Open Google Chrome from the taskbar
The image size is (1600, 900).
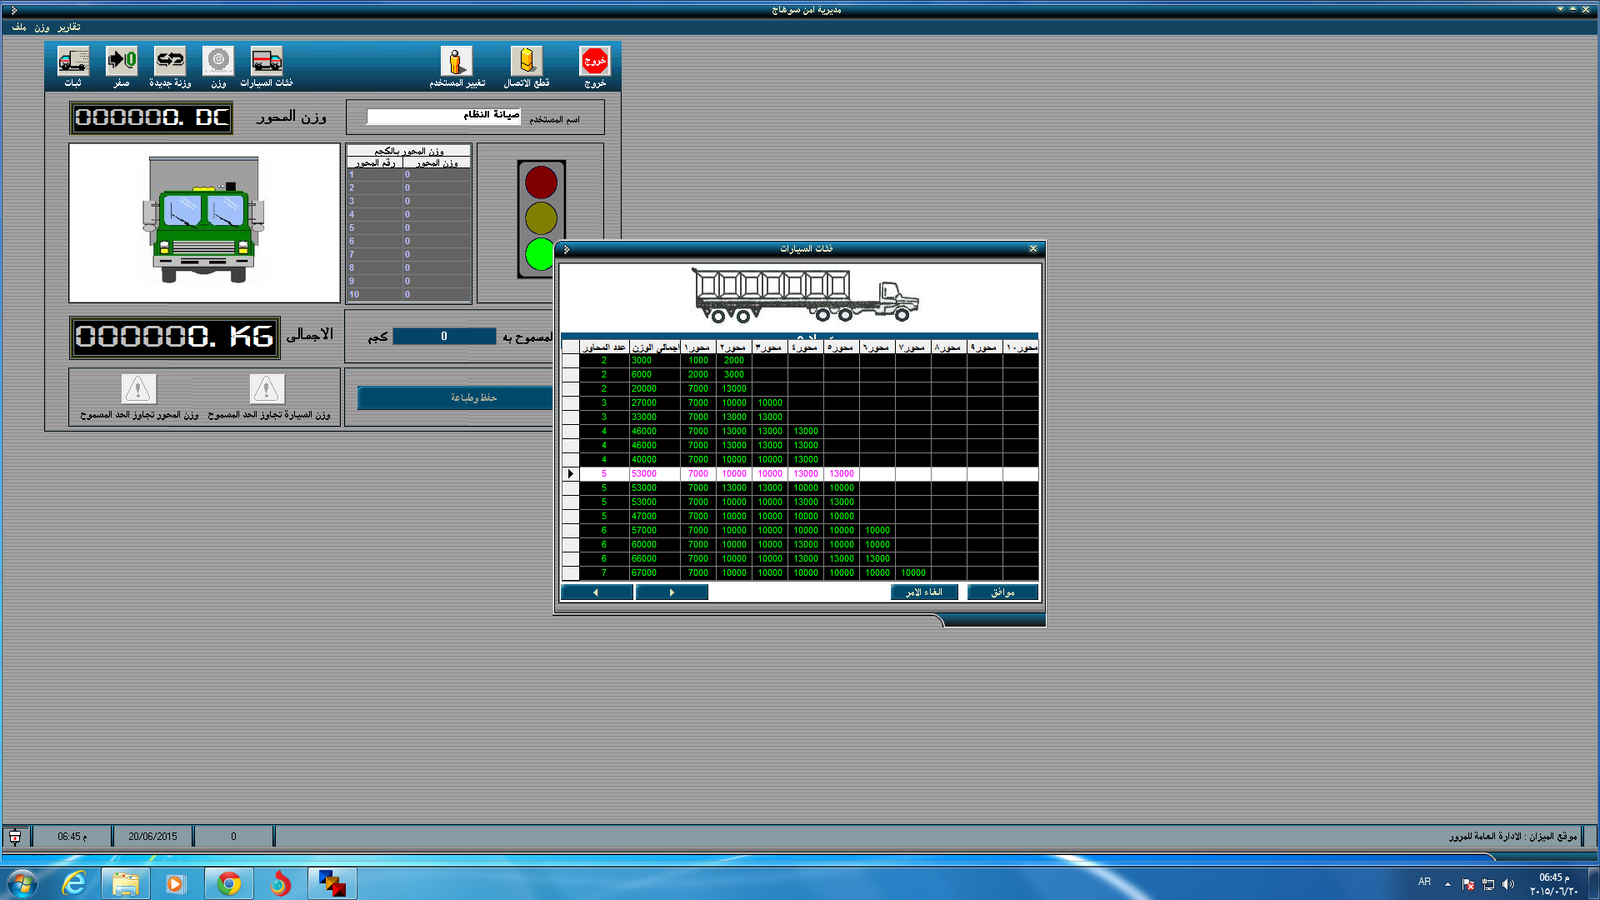tap(229, 883)
